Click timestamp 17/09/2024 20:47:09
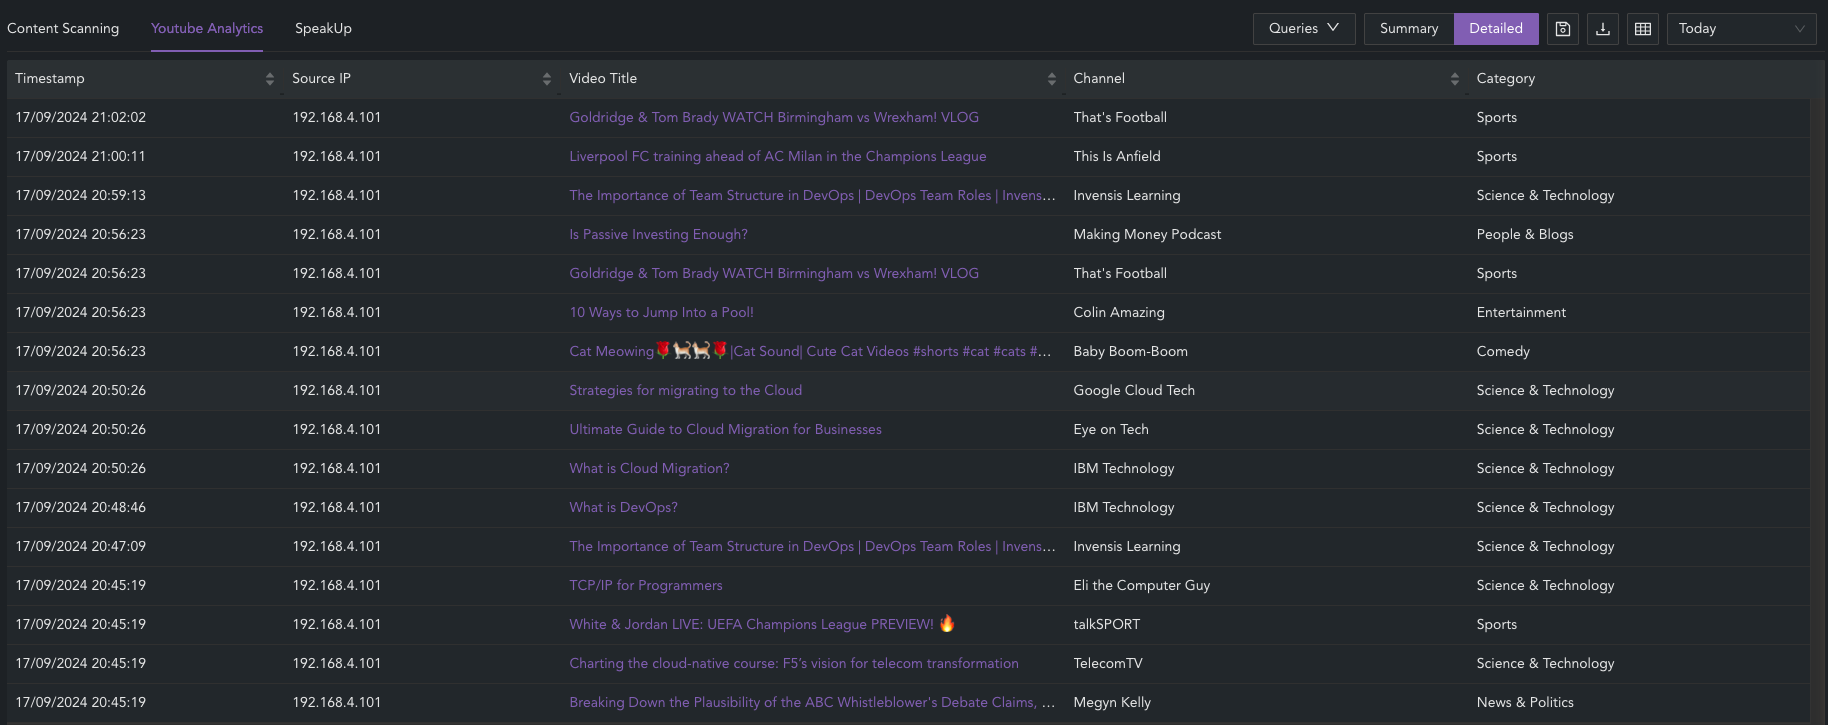This screenshot has width=1828, height=725. pyautogui.click(x=80, y=546)
